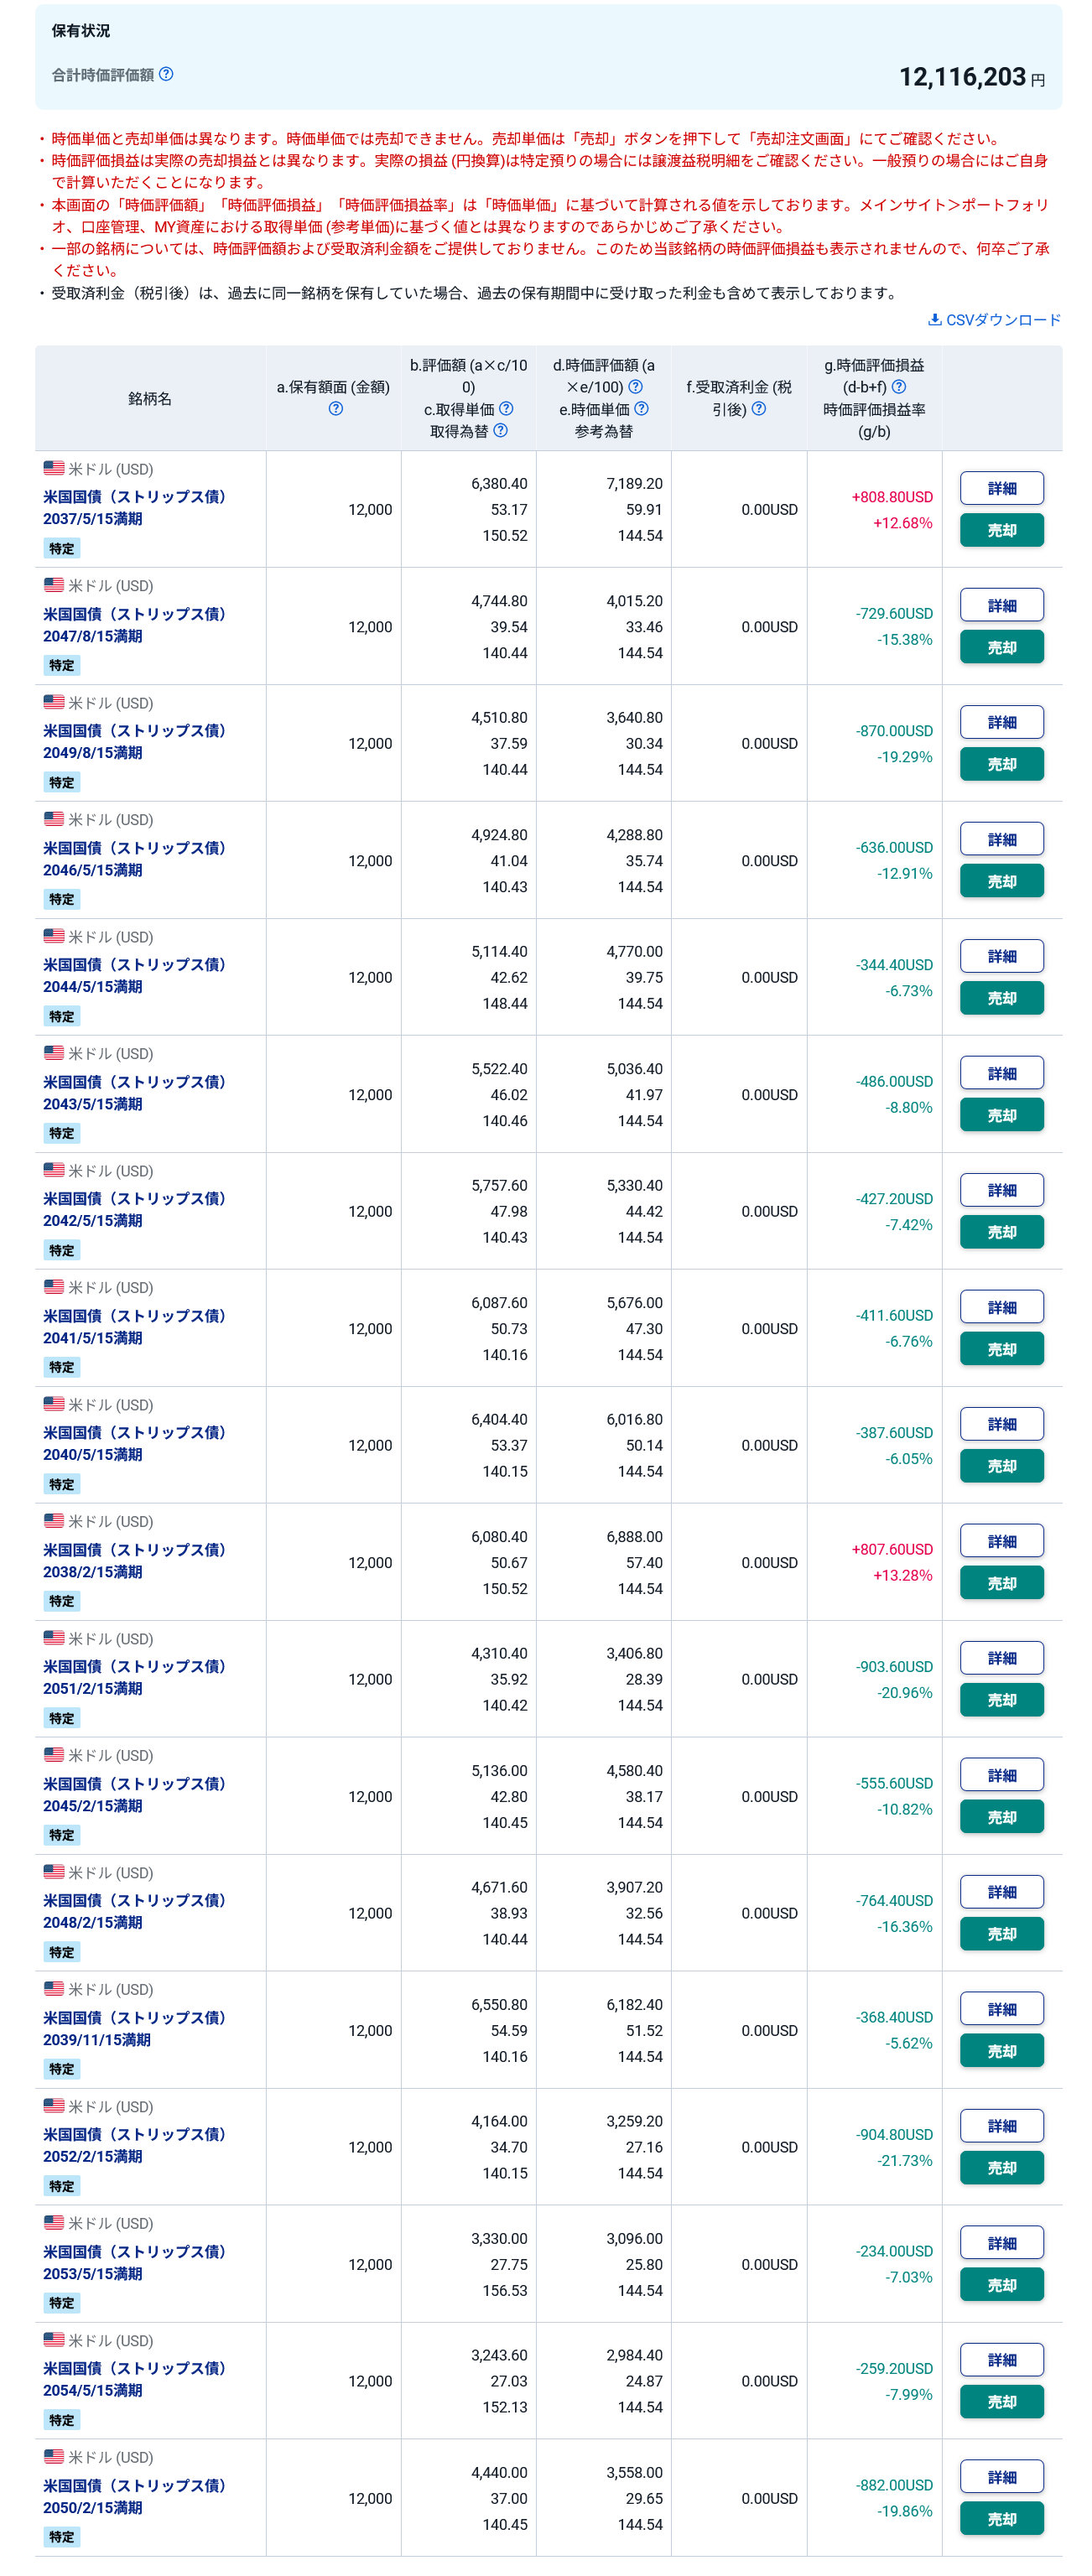
Task: Click 売却 for the 2049/8/15満期 bond
Action: (1001, 764)
